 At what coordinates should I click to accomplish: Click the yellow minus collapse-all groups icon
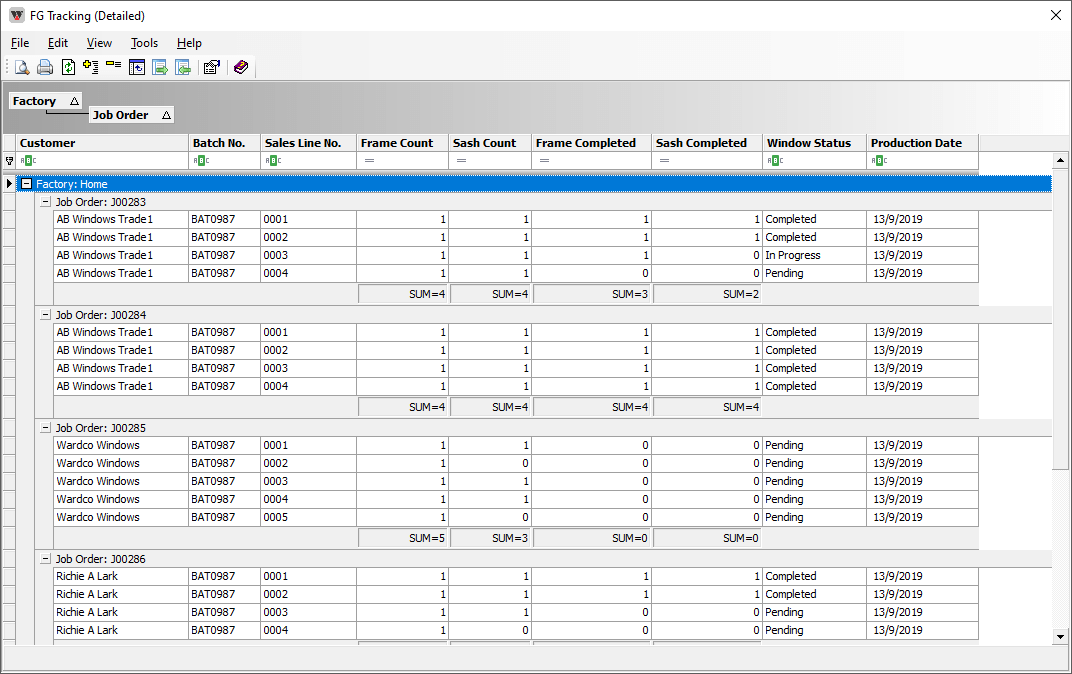113,66
